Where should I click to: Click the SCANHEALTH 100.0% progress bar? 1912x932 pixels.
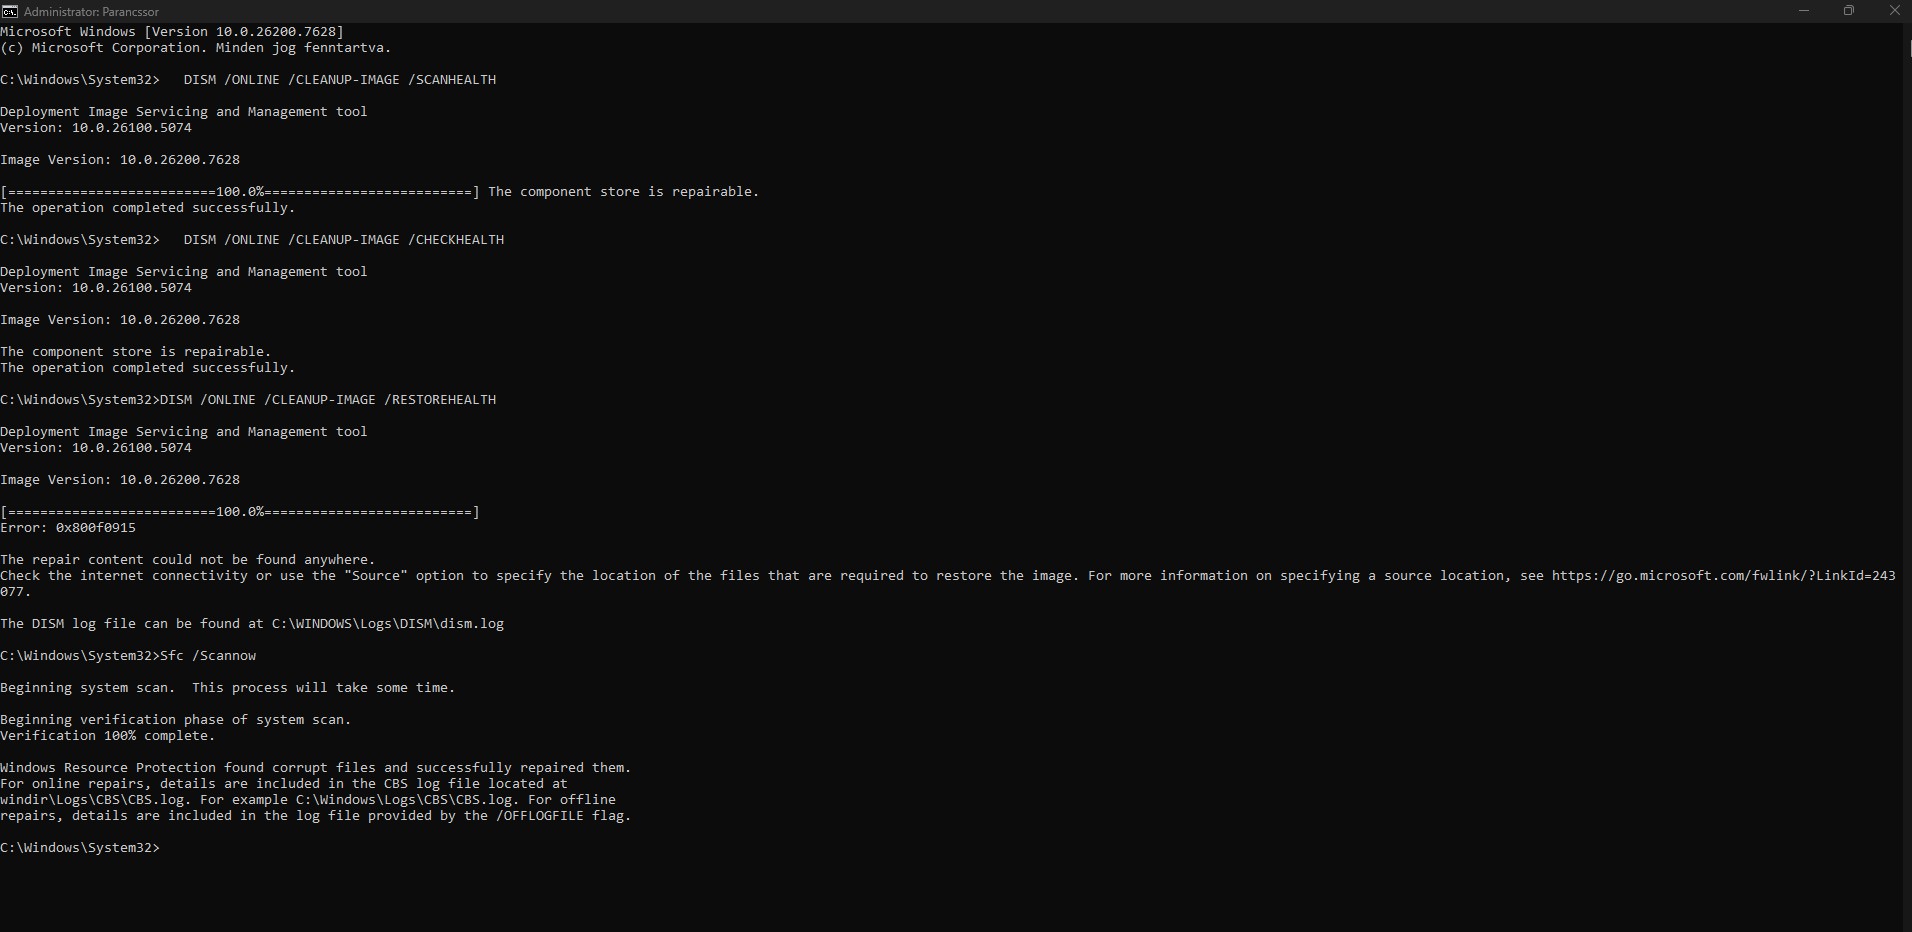coord(240,192)
